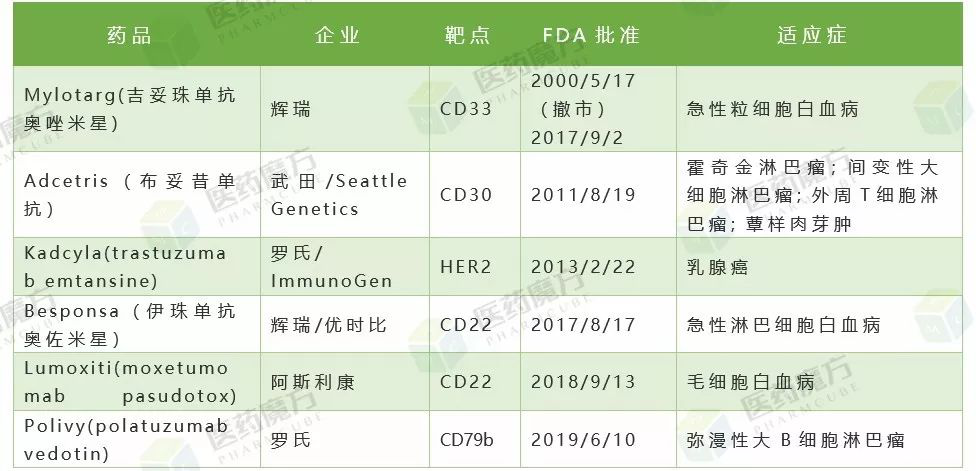Viewport: 976px width, 471px height.
Task: Click the Lumoxiti moxetumomab pasudotox cell
Action: (x=136, y=381)
